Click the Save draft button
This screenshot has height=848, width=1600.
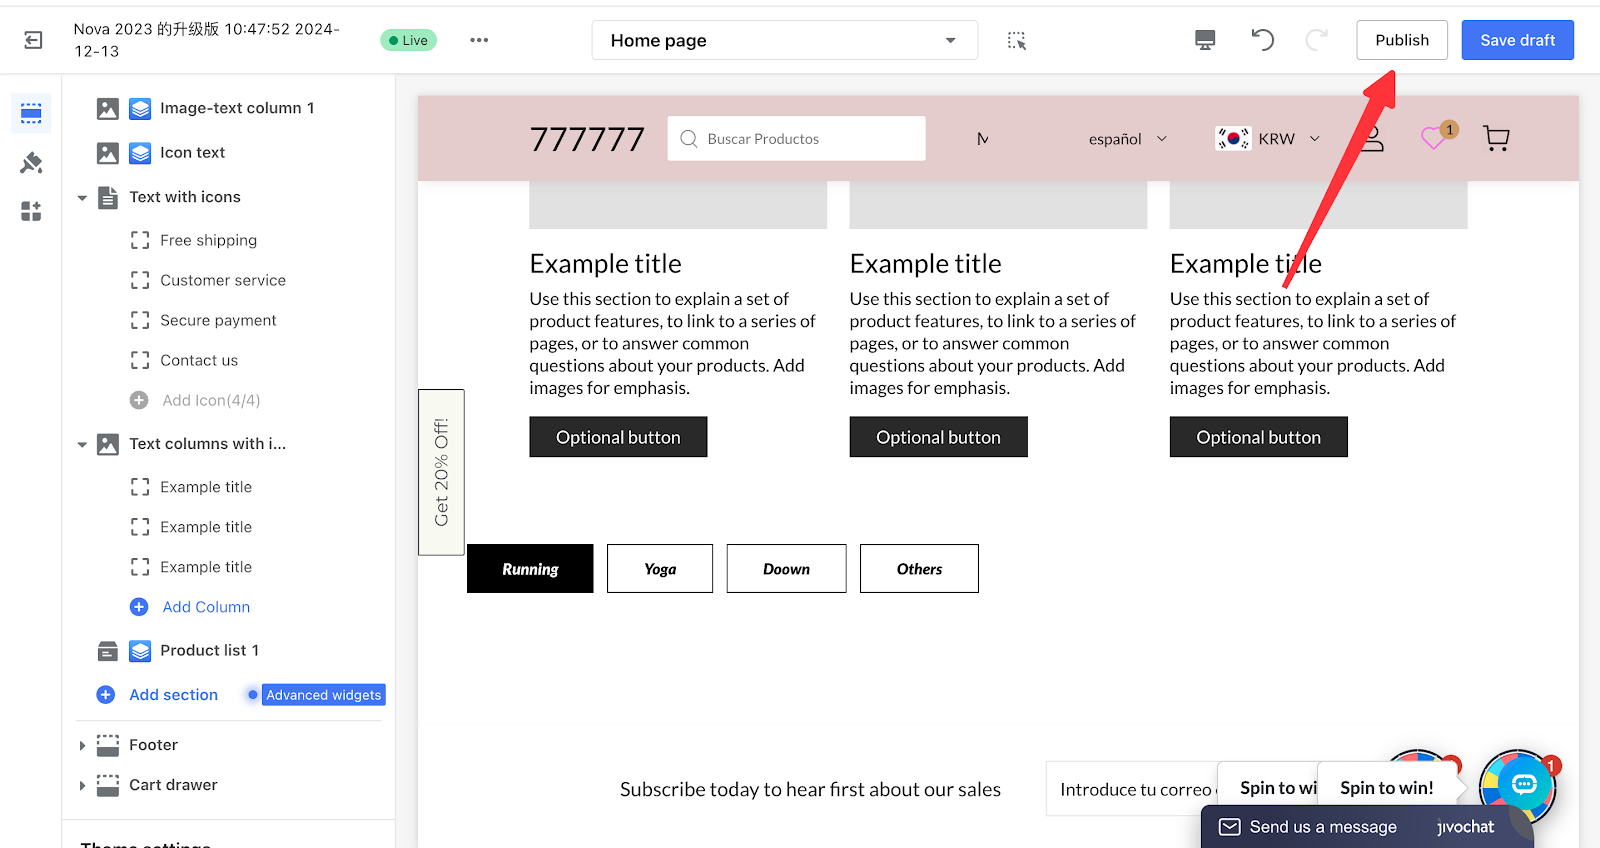pos(1517,40)
